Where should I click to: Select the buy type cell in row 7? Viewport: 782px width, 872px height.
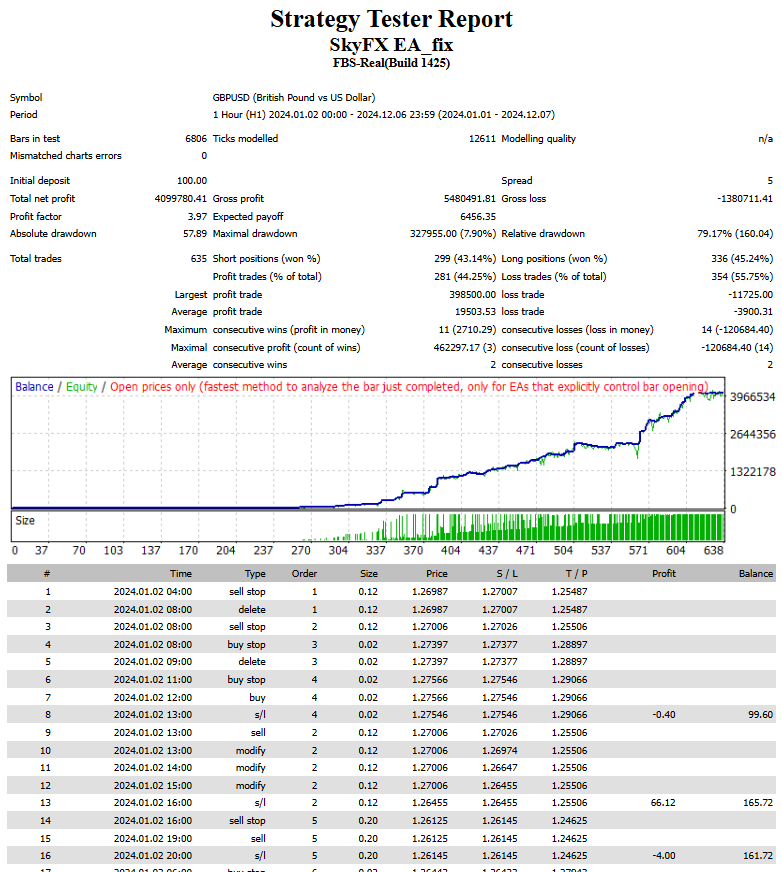pos(257,696)
